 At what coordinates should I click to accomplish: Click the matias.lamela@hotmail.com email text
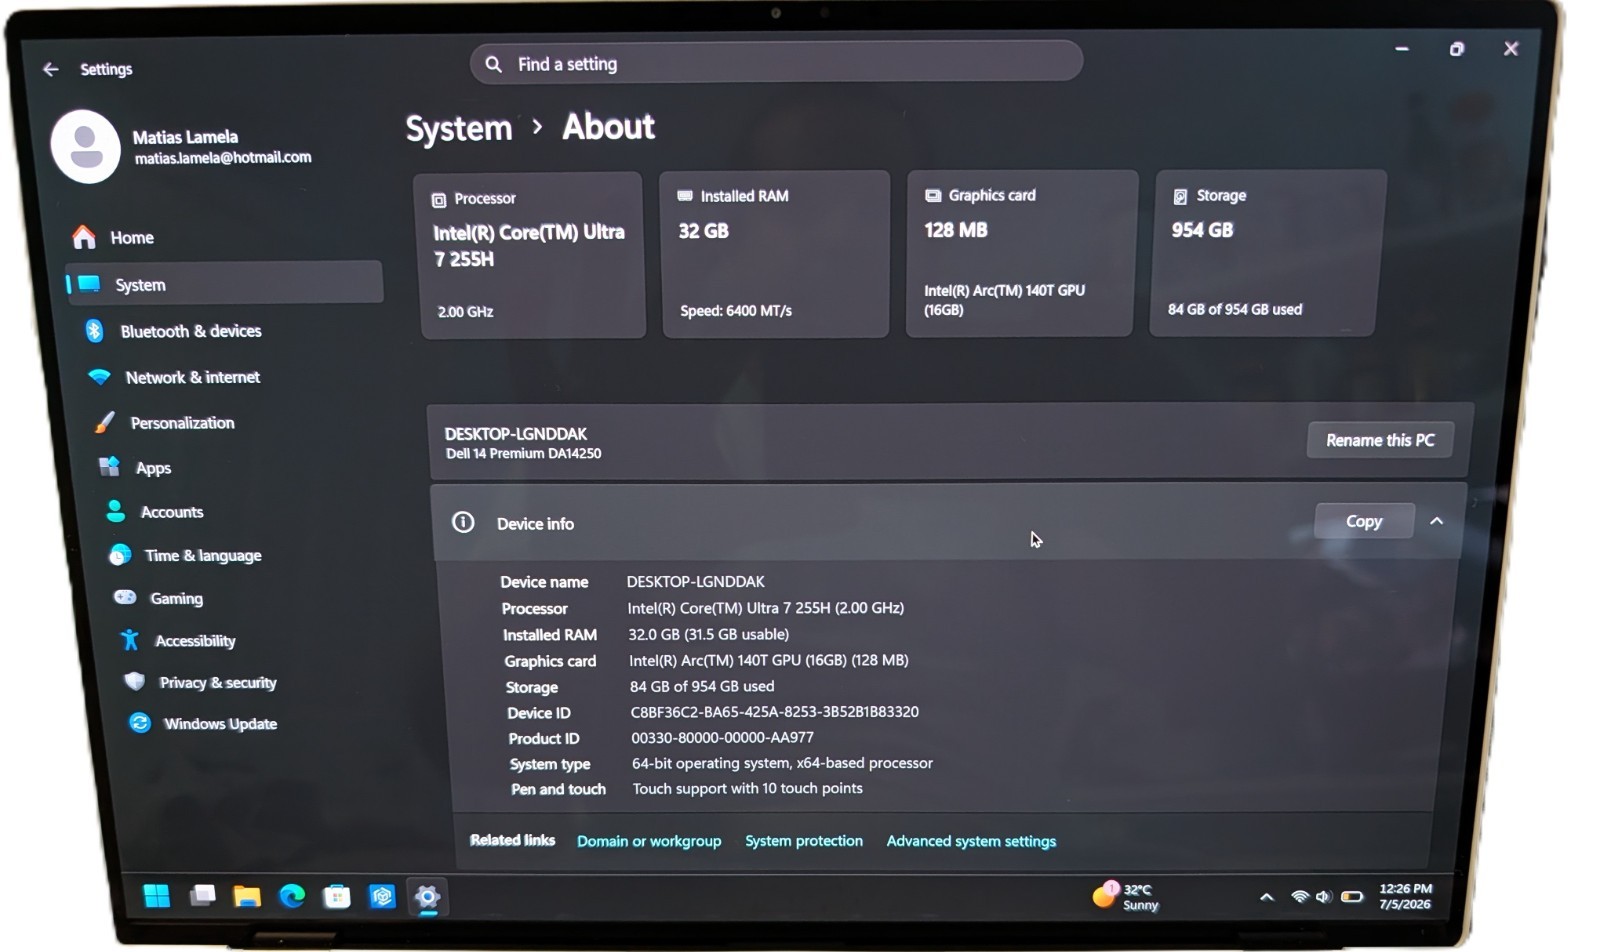223,158
